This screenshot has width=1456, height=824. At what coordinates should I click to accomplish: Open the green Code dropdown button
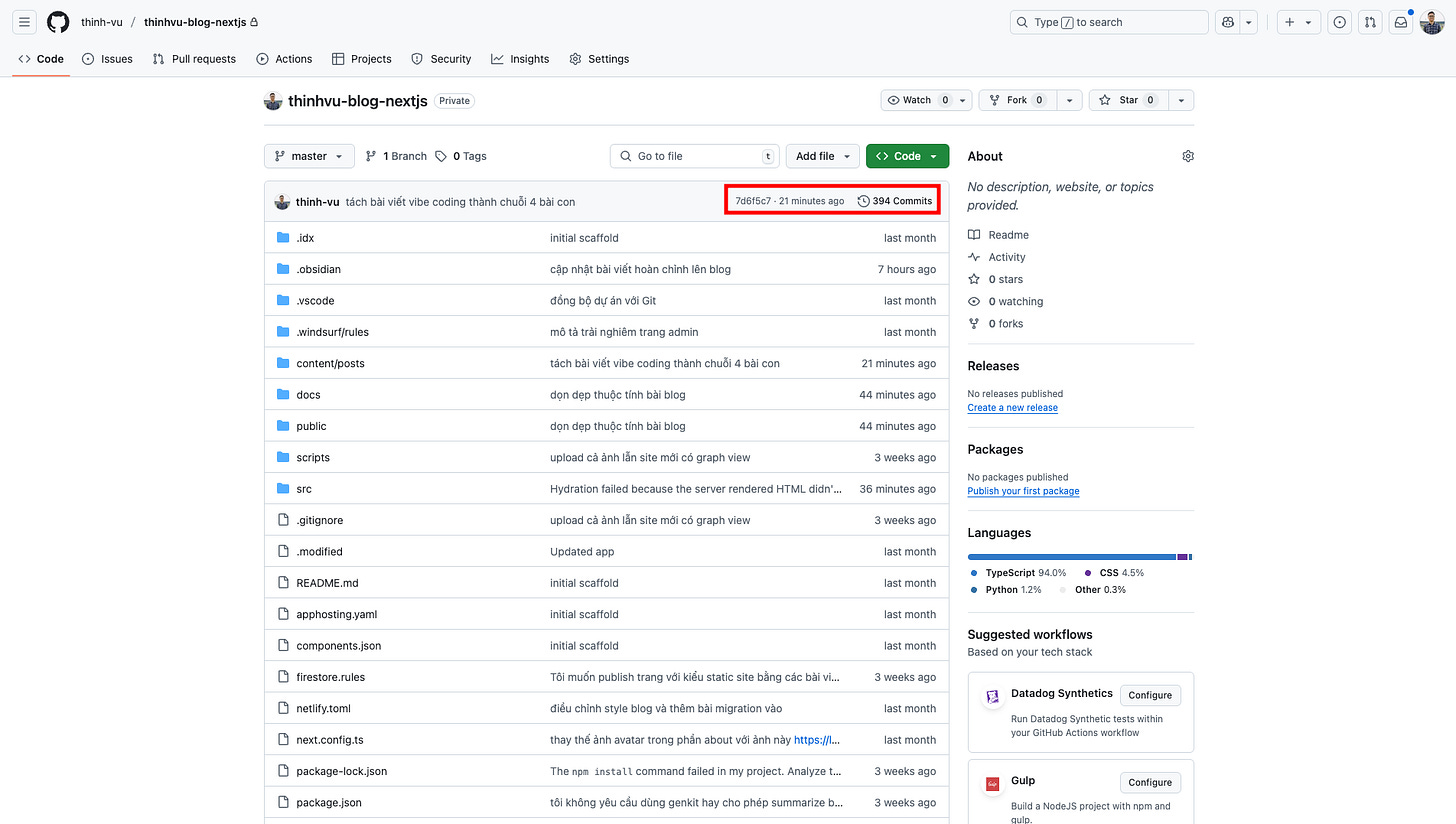tap(907, 156)
